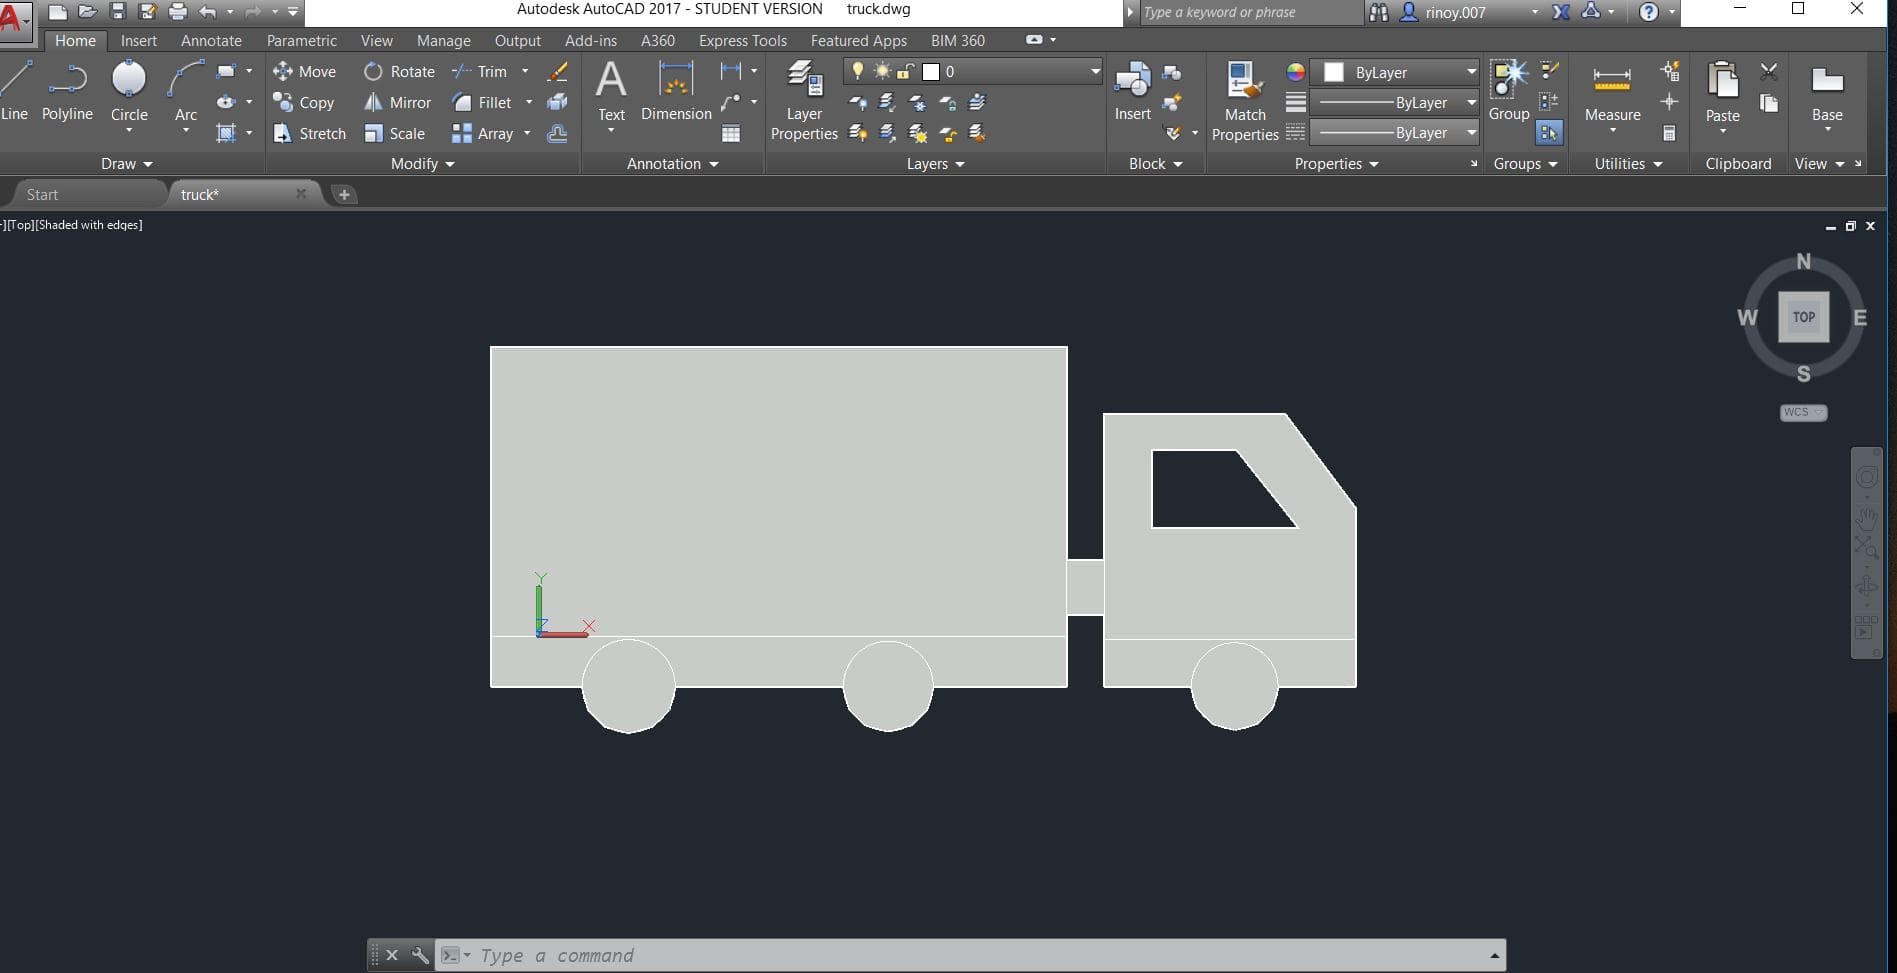The width and height of the screenshot is (1897, 973).
Task: Click the Save icon in quick access toolbar
Action: tap(118, 12)
